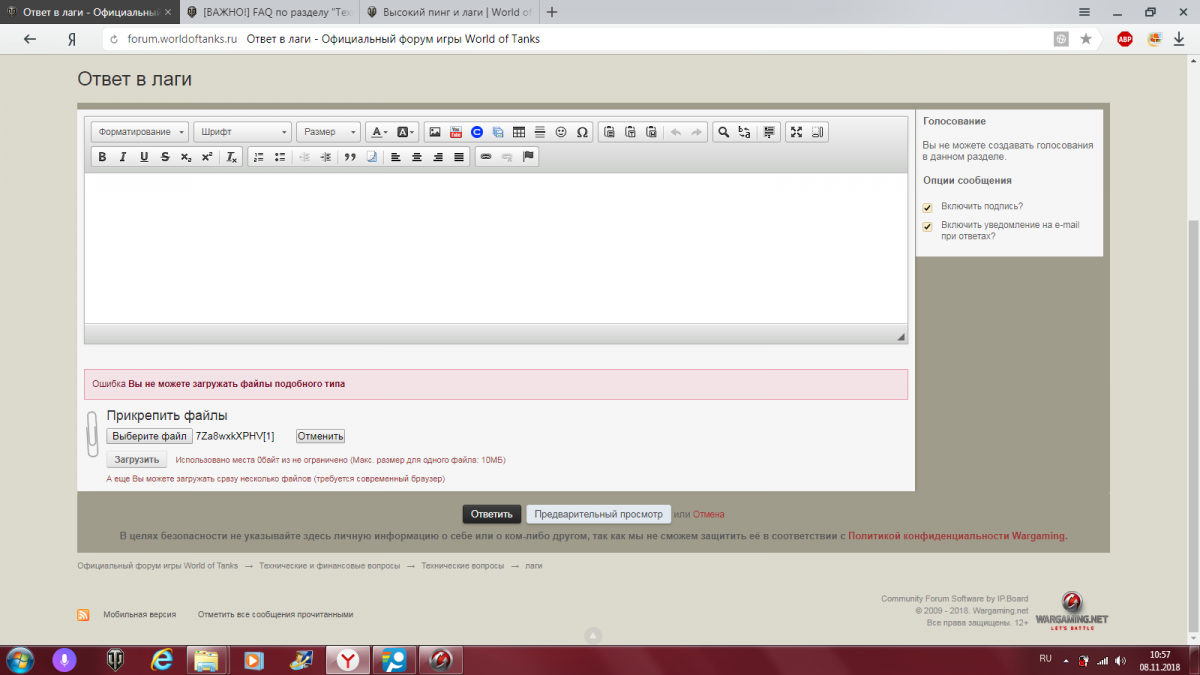
Task: Apply superscript formatting
Action: click(x=207, y=157)
